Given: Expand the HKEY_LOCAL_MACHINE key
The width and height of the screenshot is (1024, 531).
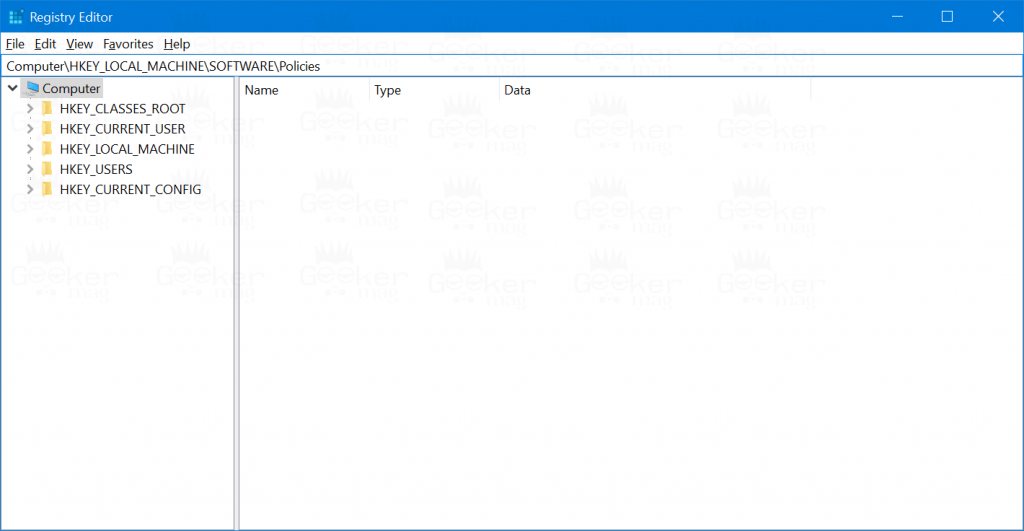Looking at the screenshot, I should (30, 149).
